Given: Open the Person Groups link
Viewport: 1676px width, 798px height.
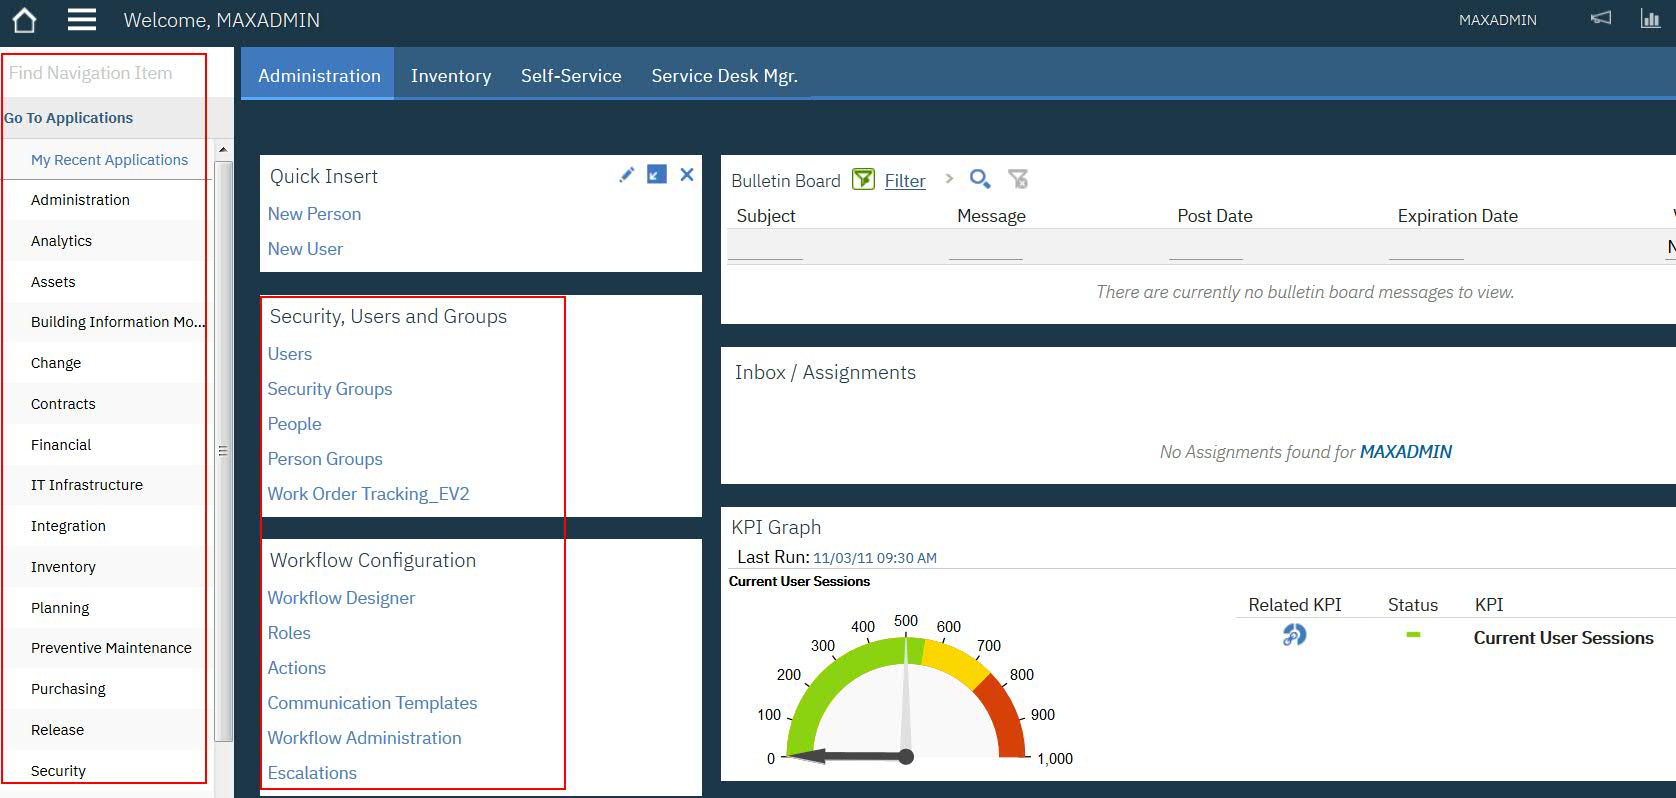Looking at the screenshot, I should [325, 459].
